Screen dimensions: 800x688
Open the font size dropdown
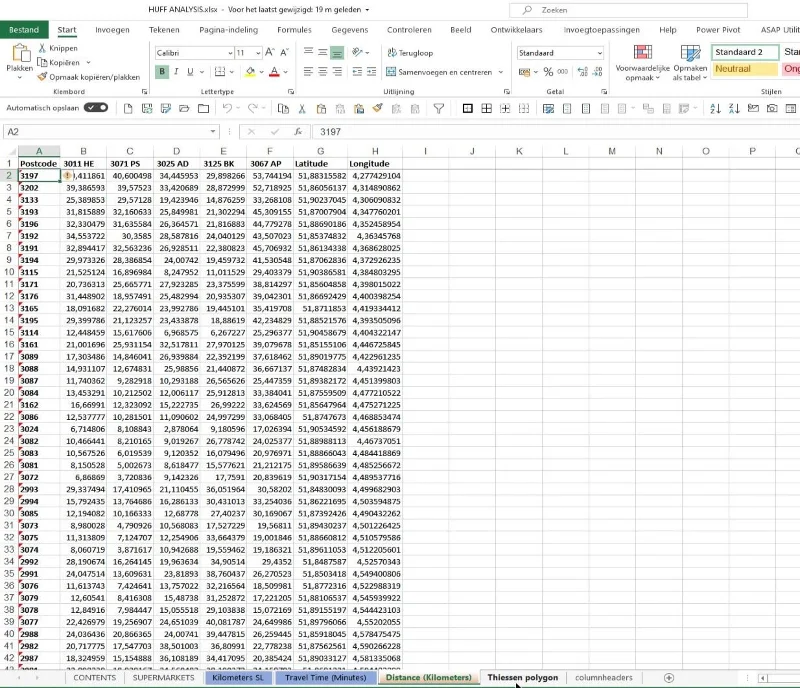[259, 53]
